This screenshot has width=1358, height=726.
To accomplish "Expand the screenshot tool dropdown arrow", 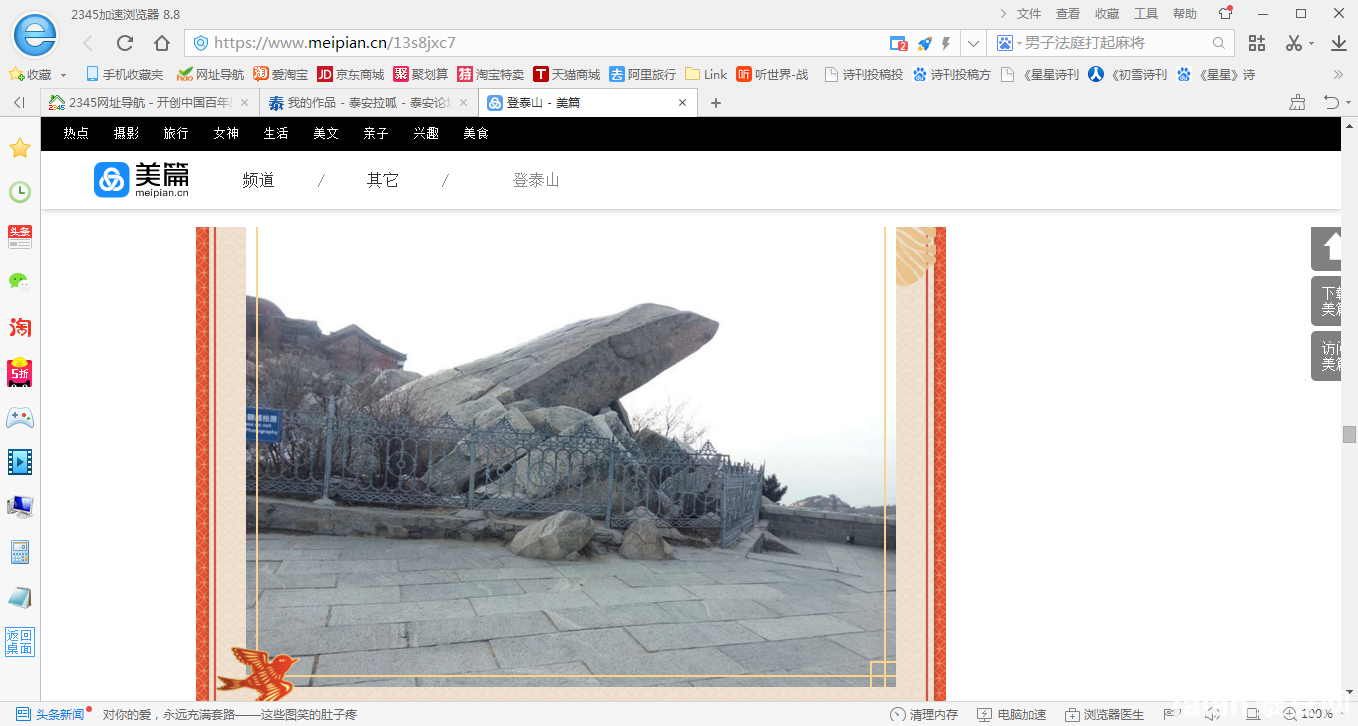I will coord(1311,44).
